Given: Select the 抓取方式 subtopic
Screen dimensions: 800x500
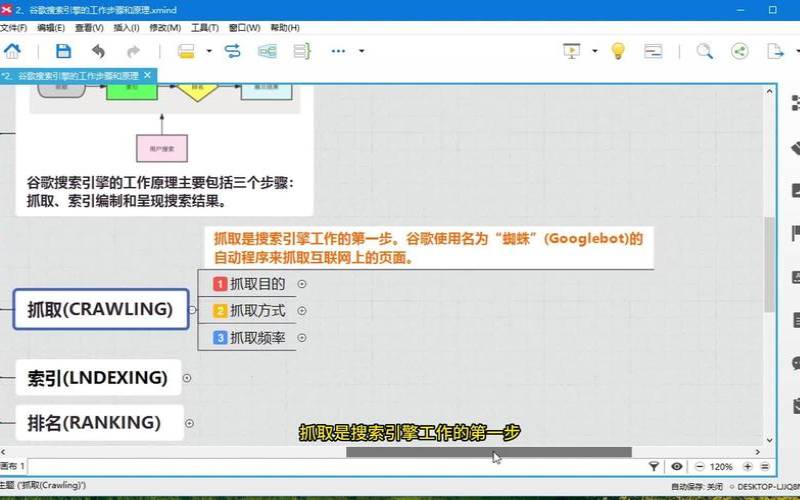Looking at the screenshot, I should click(x=258, y=311).
